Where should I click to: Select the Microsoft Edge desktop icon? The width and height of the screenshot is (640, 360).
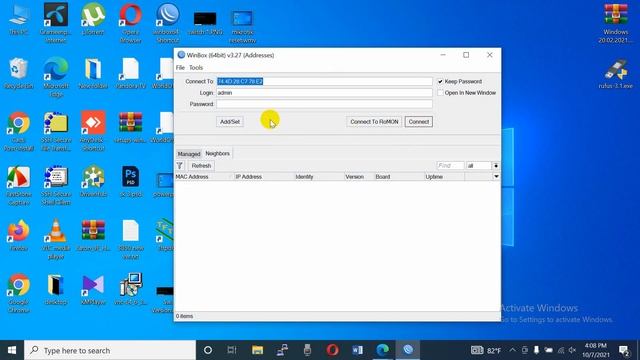click(56, 77)
